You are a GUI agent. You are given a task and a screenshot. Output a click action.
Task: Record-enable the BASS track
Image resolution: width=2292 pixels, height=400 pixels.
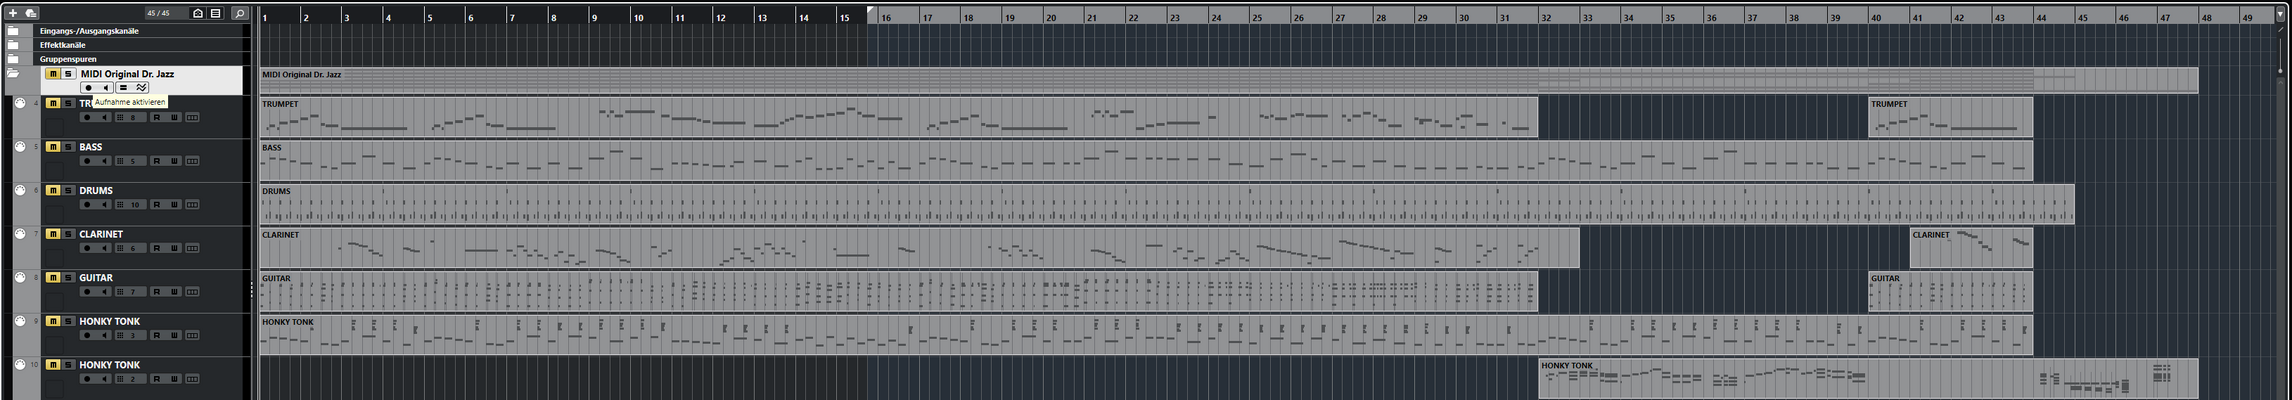point(87,161)
